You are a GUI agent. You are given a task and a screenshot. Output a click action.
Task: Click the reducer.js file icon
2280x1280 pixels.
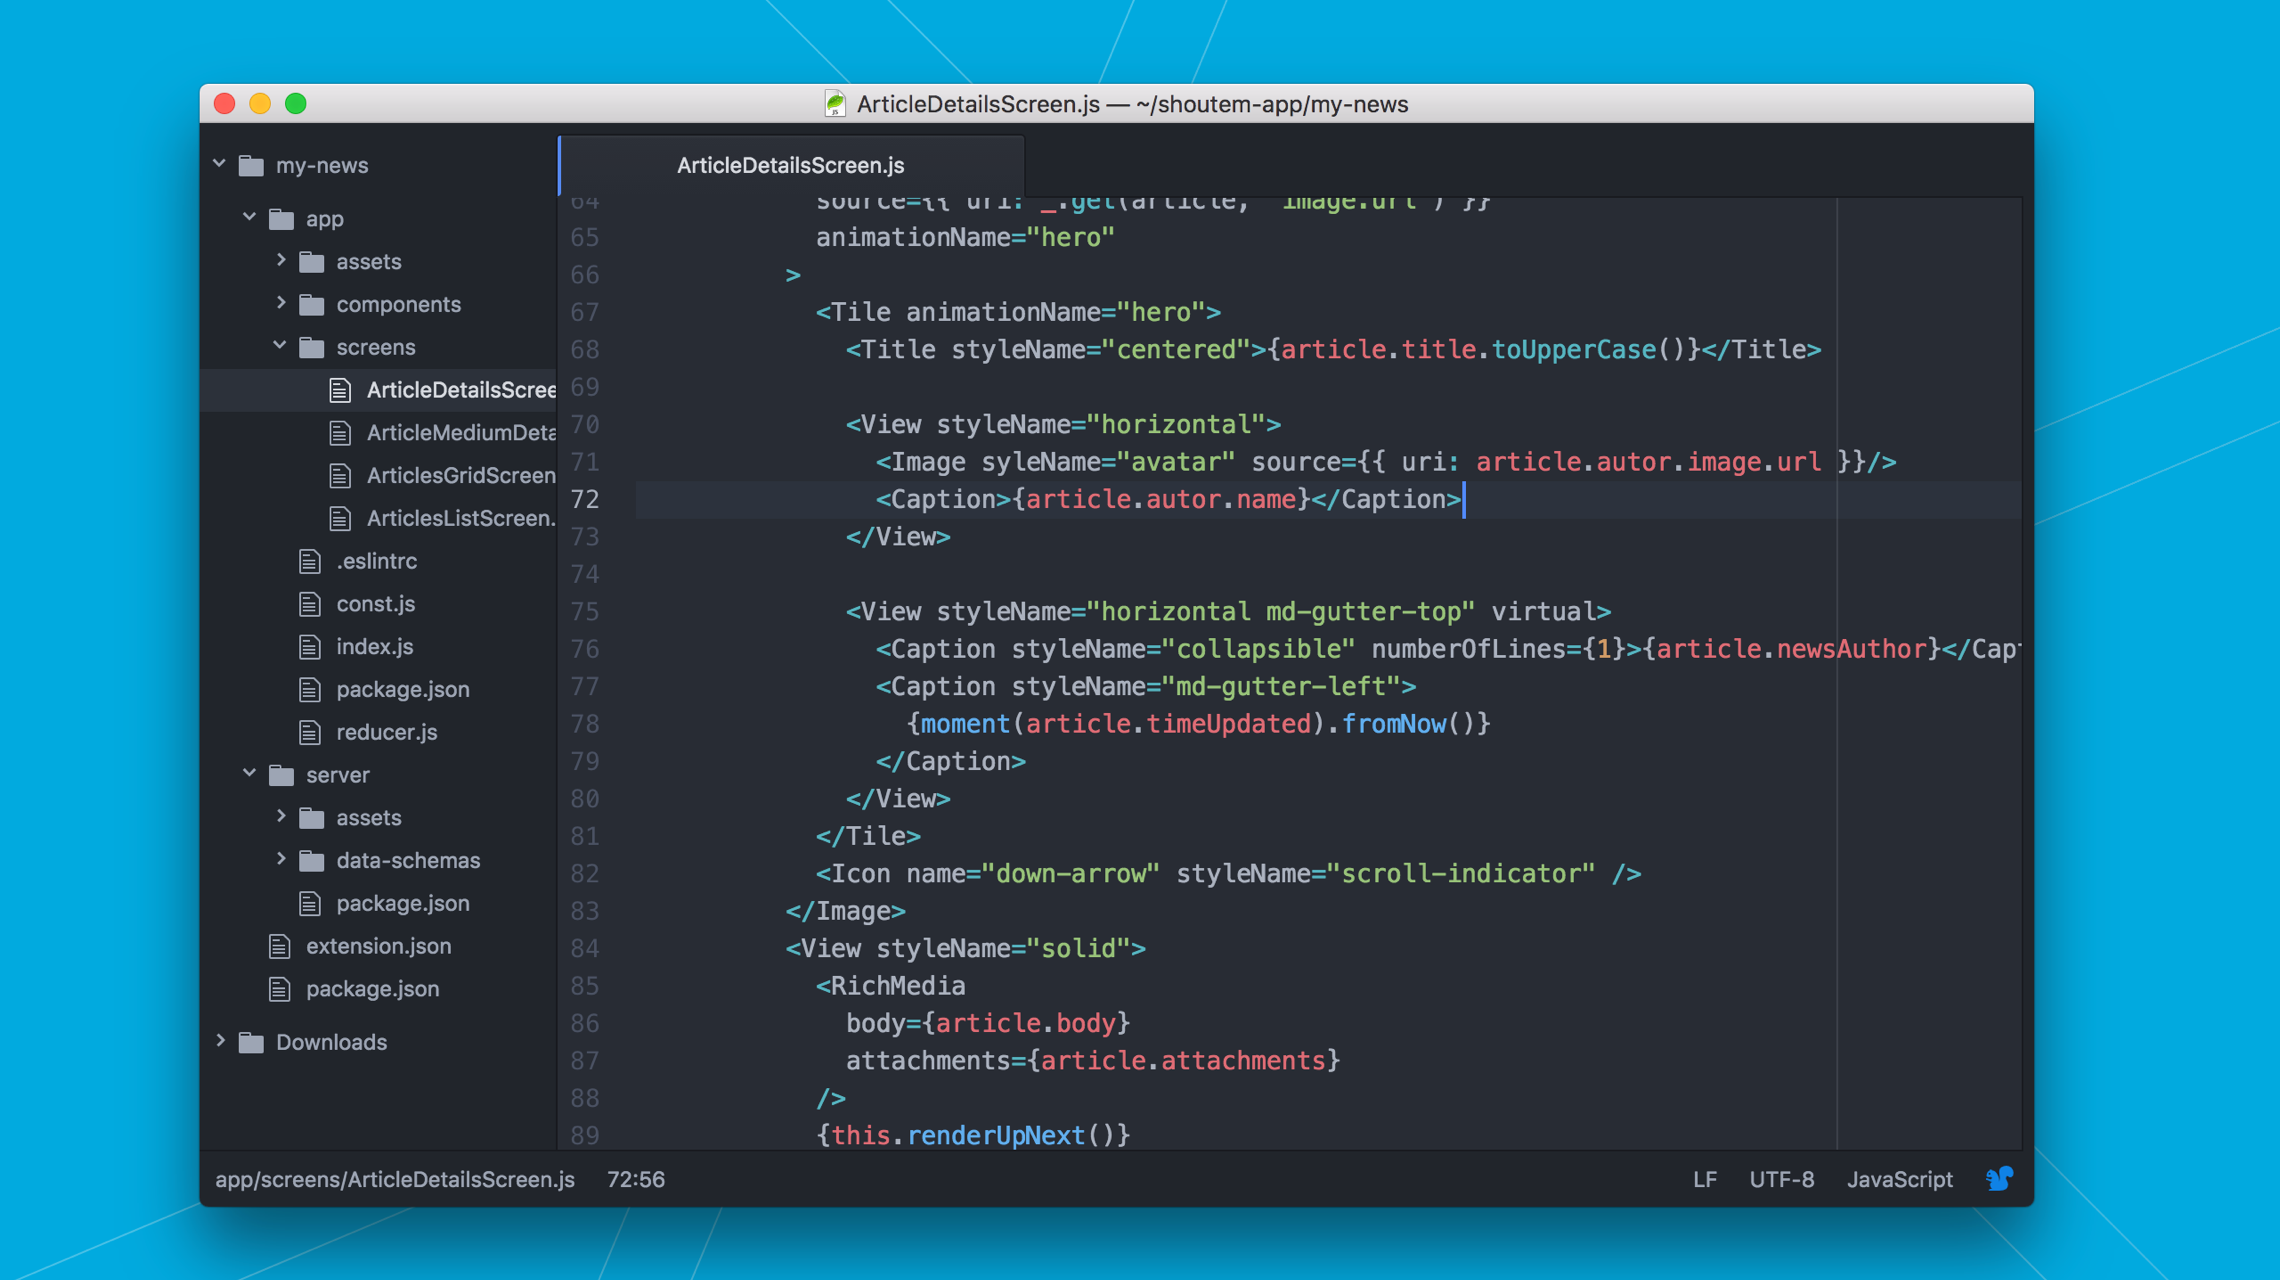point(310,733)
